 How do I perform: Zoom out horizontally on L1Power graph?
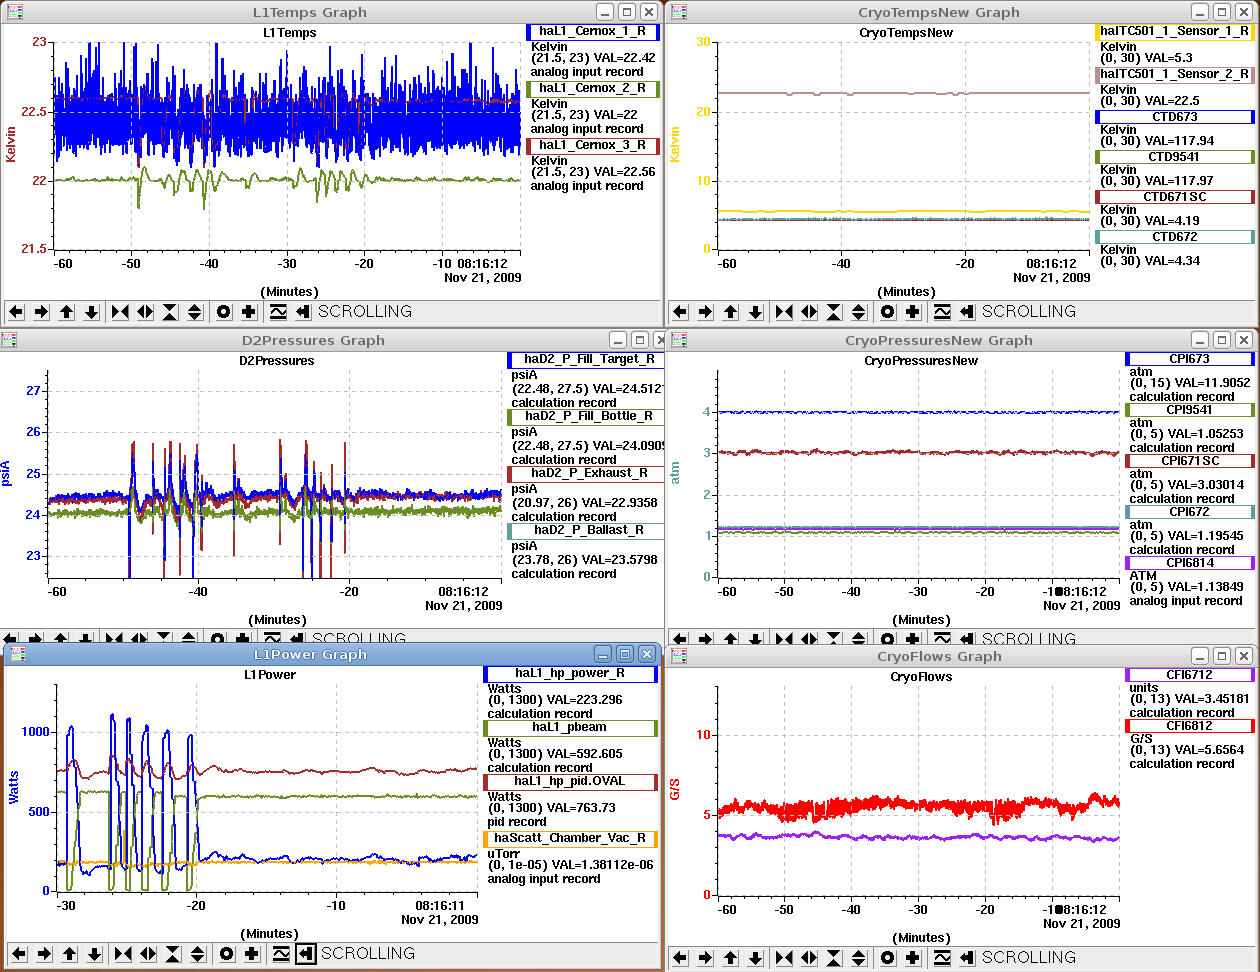pos(148,954)
